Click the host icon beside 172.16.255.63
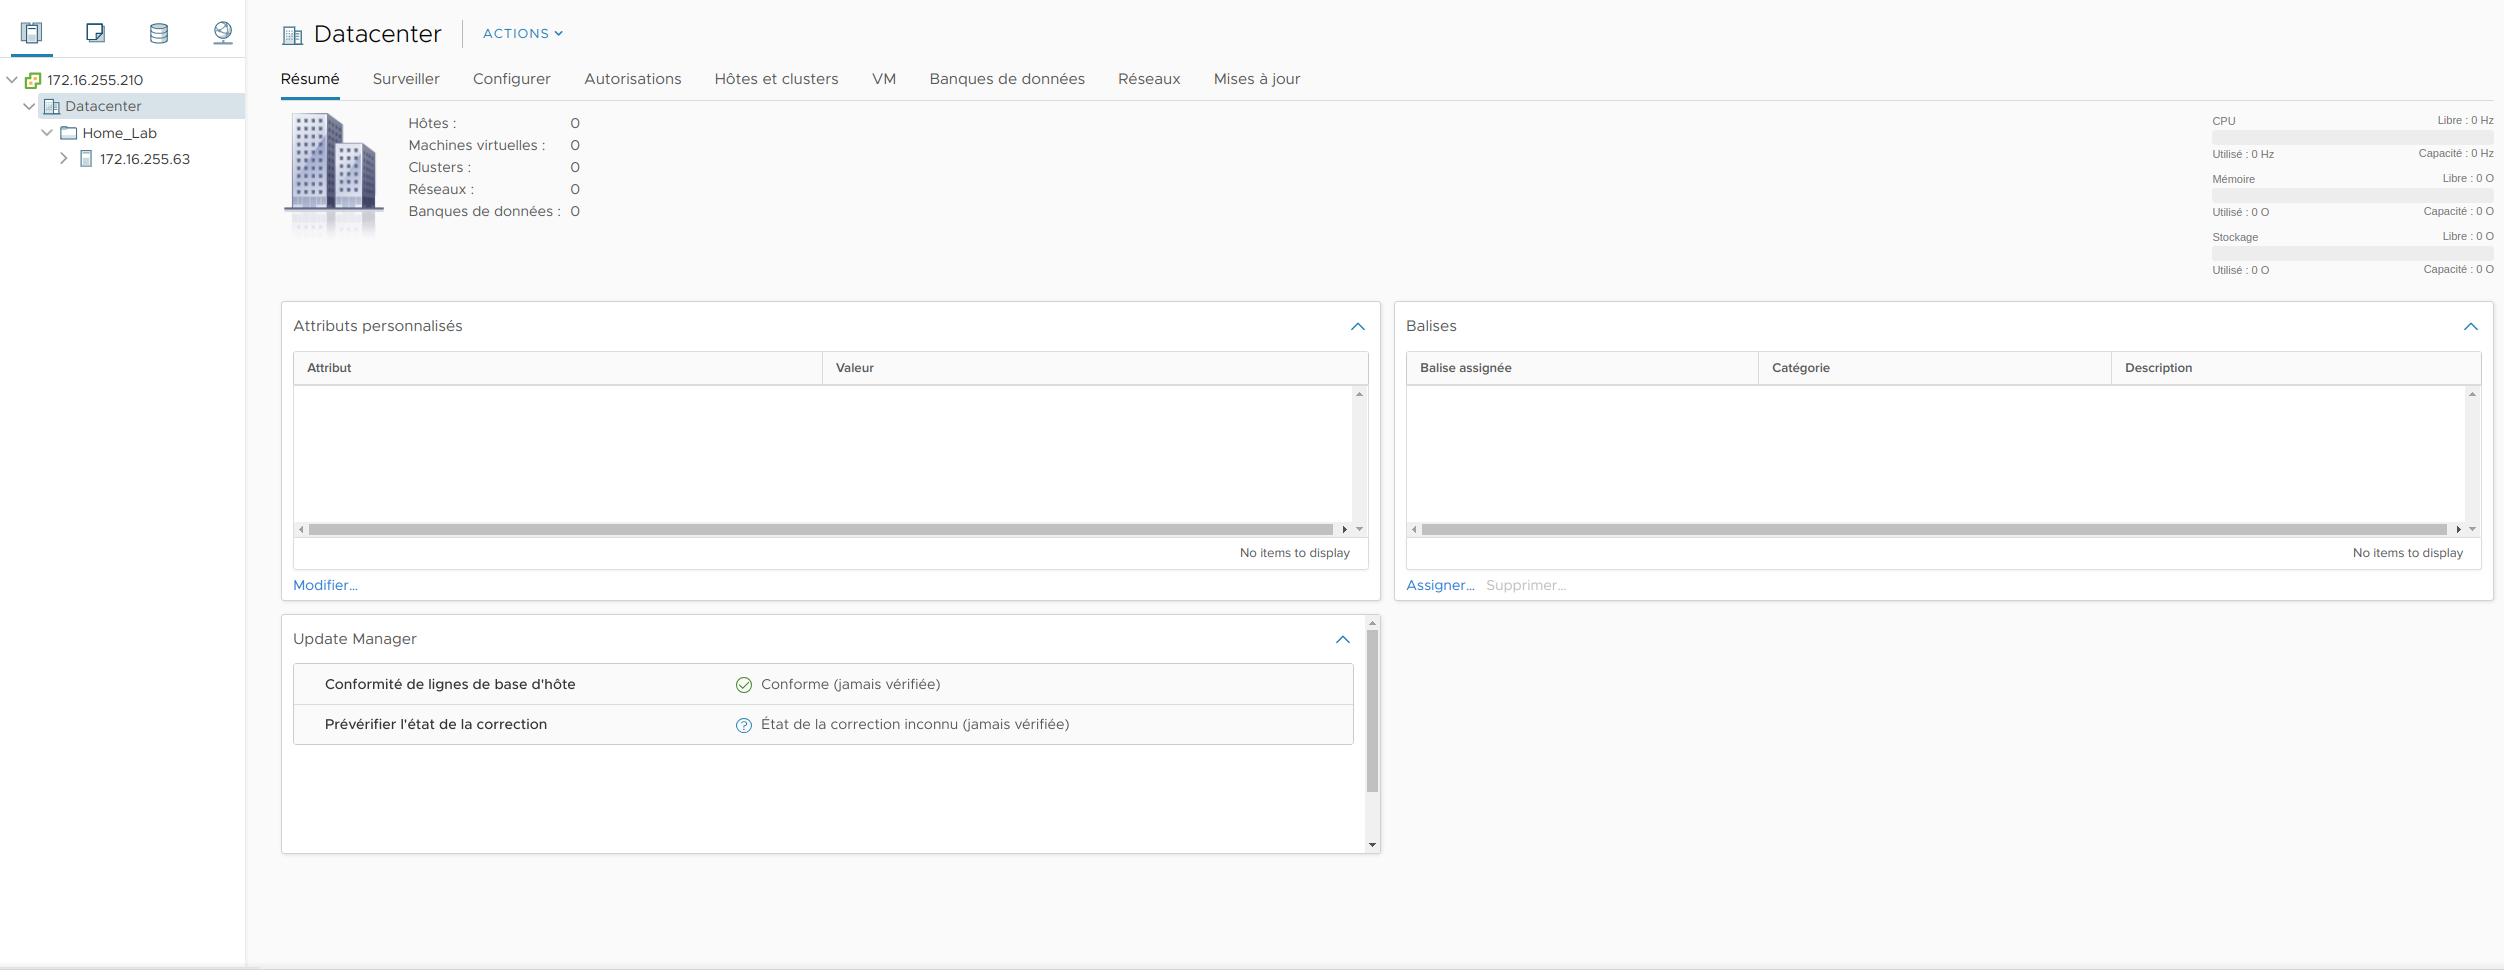 coord(86,159)
